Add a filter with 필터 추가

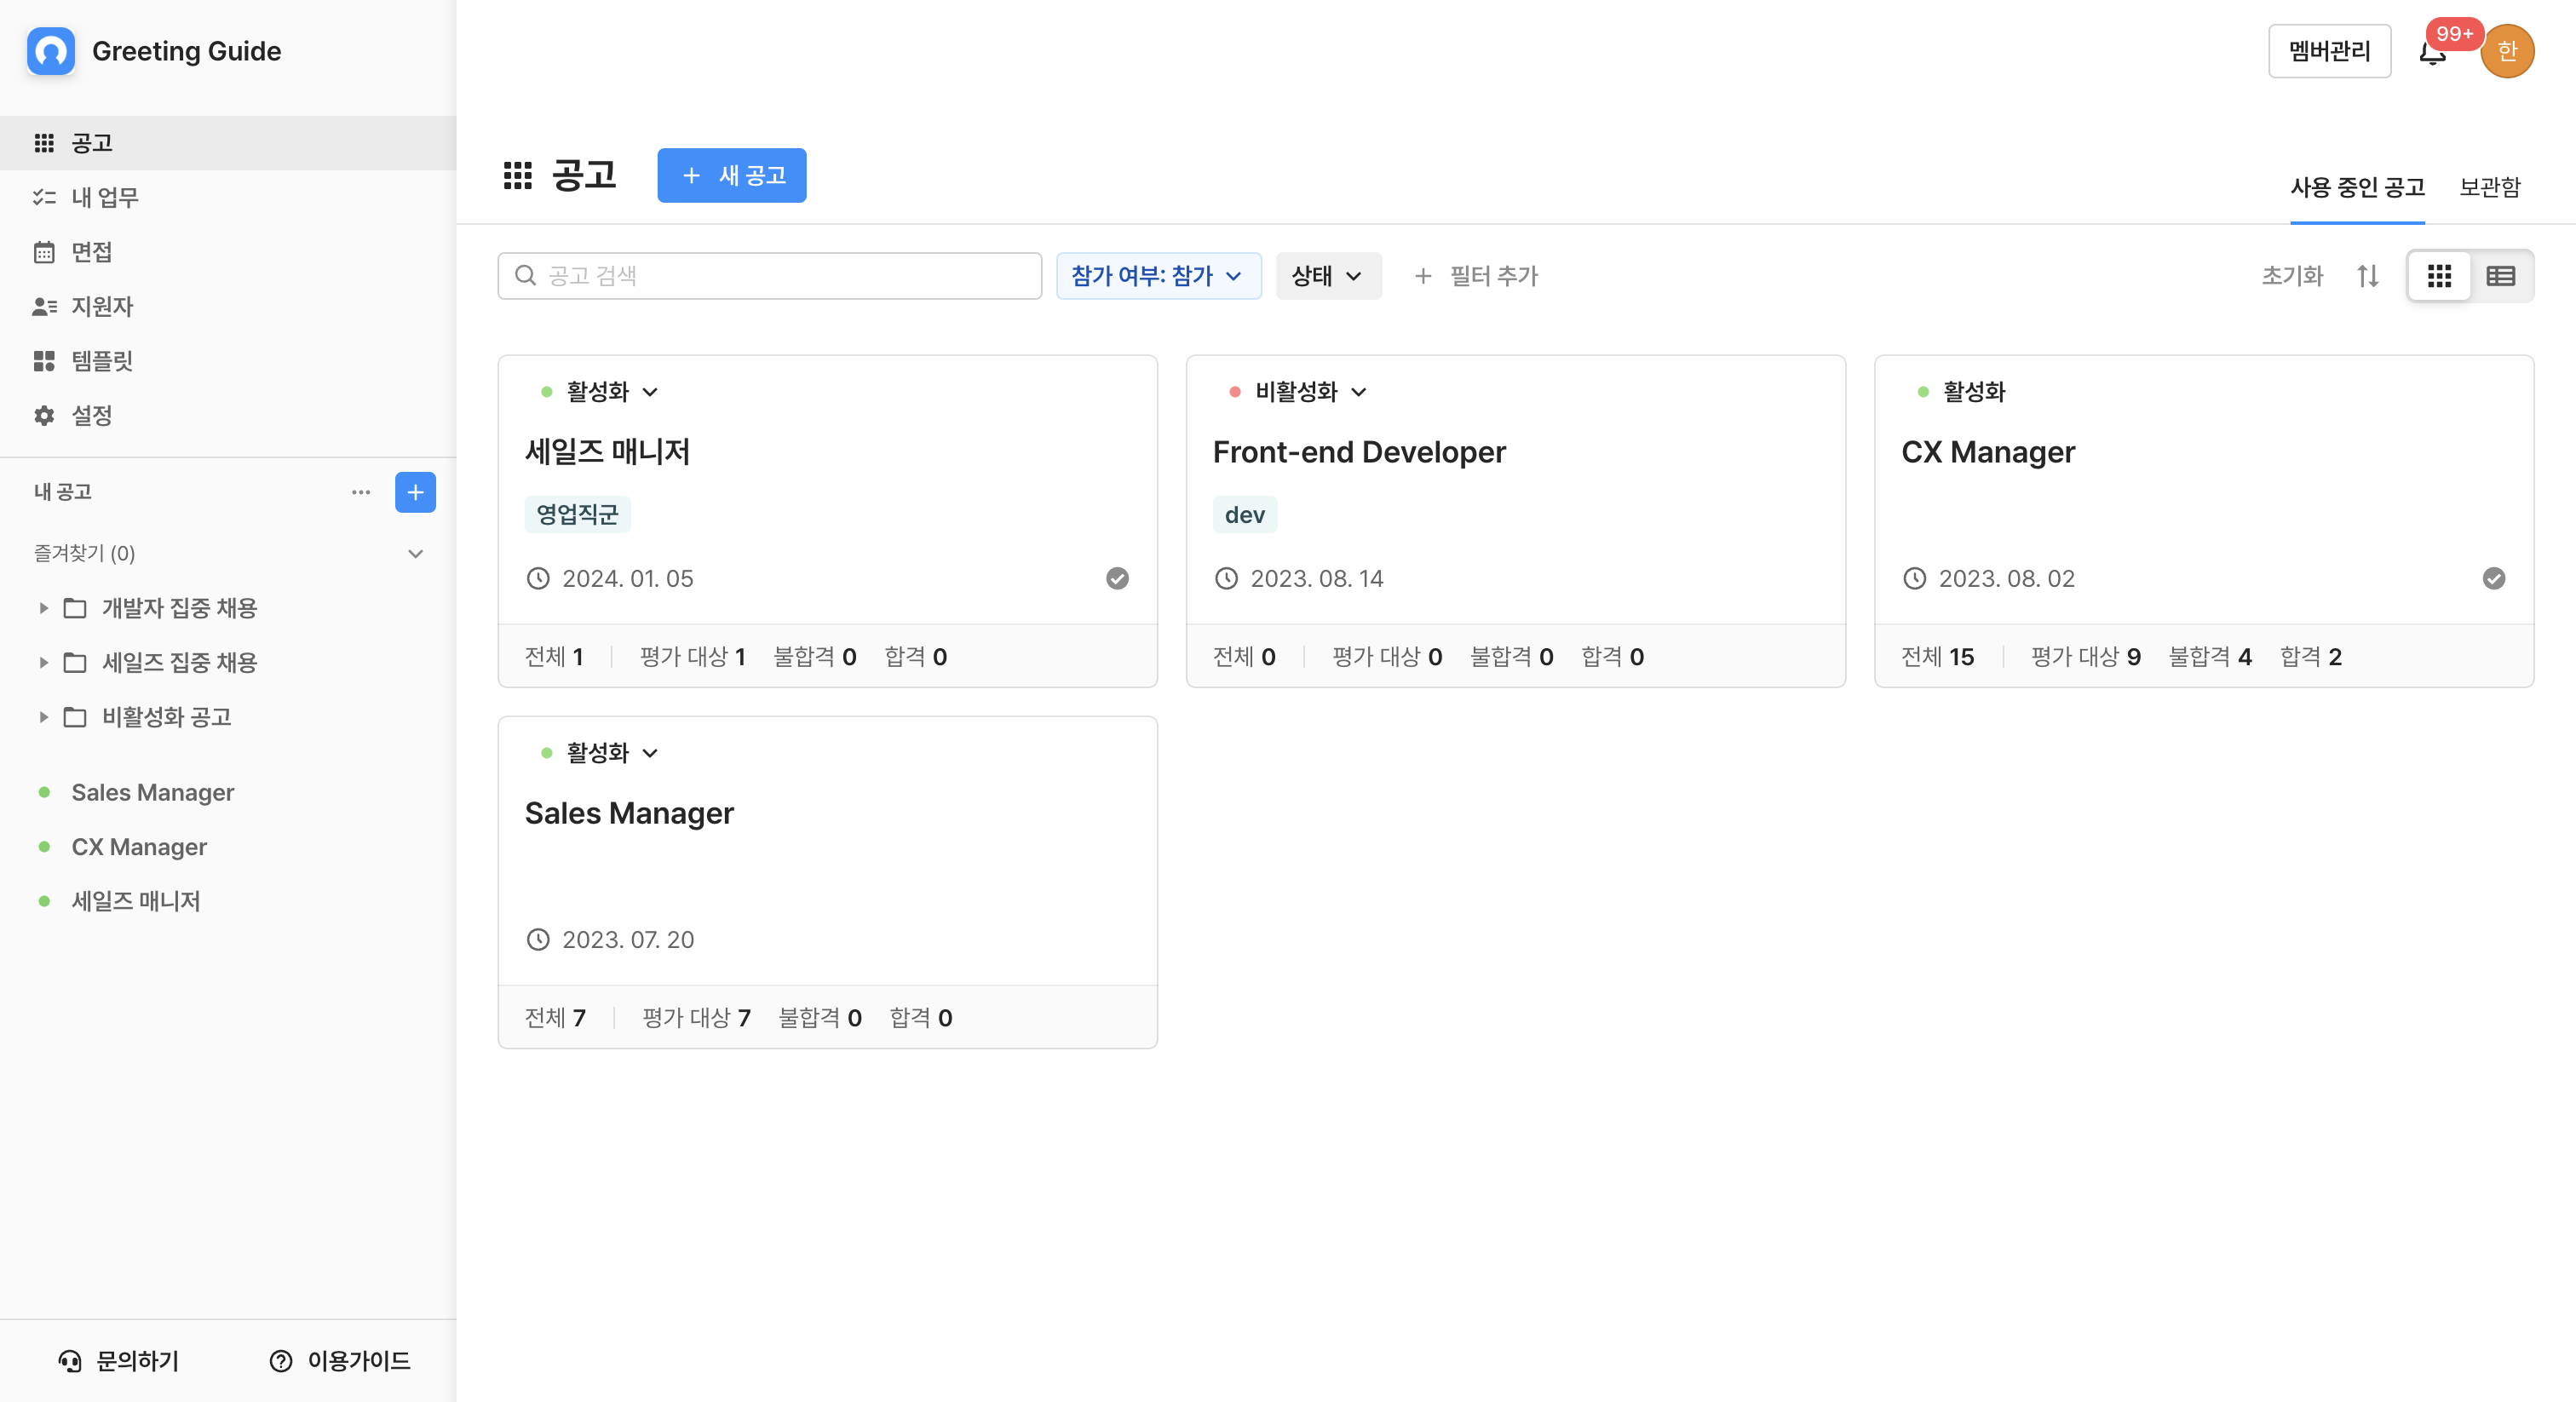click(1476, 276)
